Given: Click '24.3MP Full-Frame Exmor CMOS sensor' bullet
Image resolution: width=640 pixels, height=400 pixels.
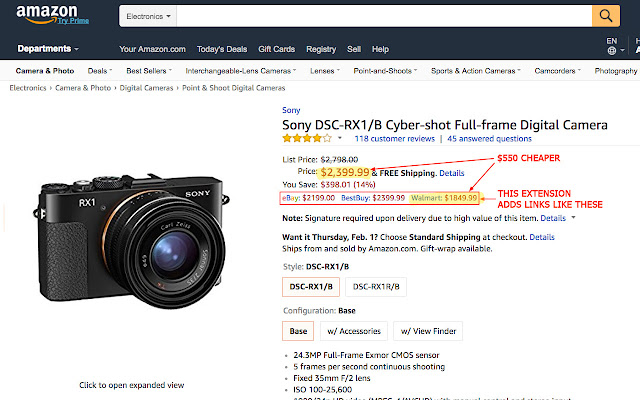Looking at the screenshot, I should tap(366, 355).
